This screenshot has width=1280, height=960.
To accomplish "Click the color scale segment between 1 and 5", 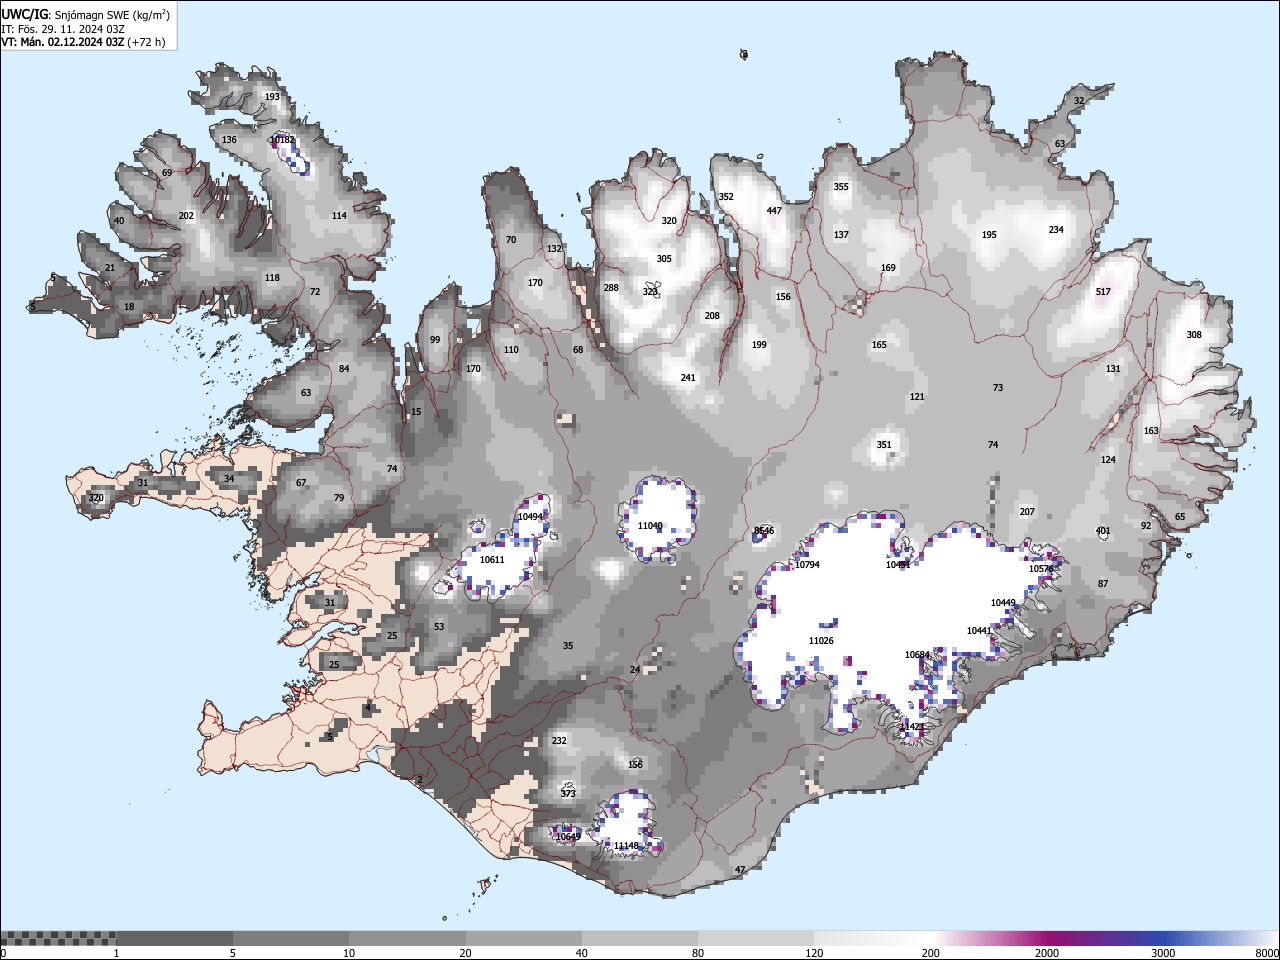I will tap(174, 938).
